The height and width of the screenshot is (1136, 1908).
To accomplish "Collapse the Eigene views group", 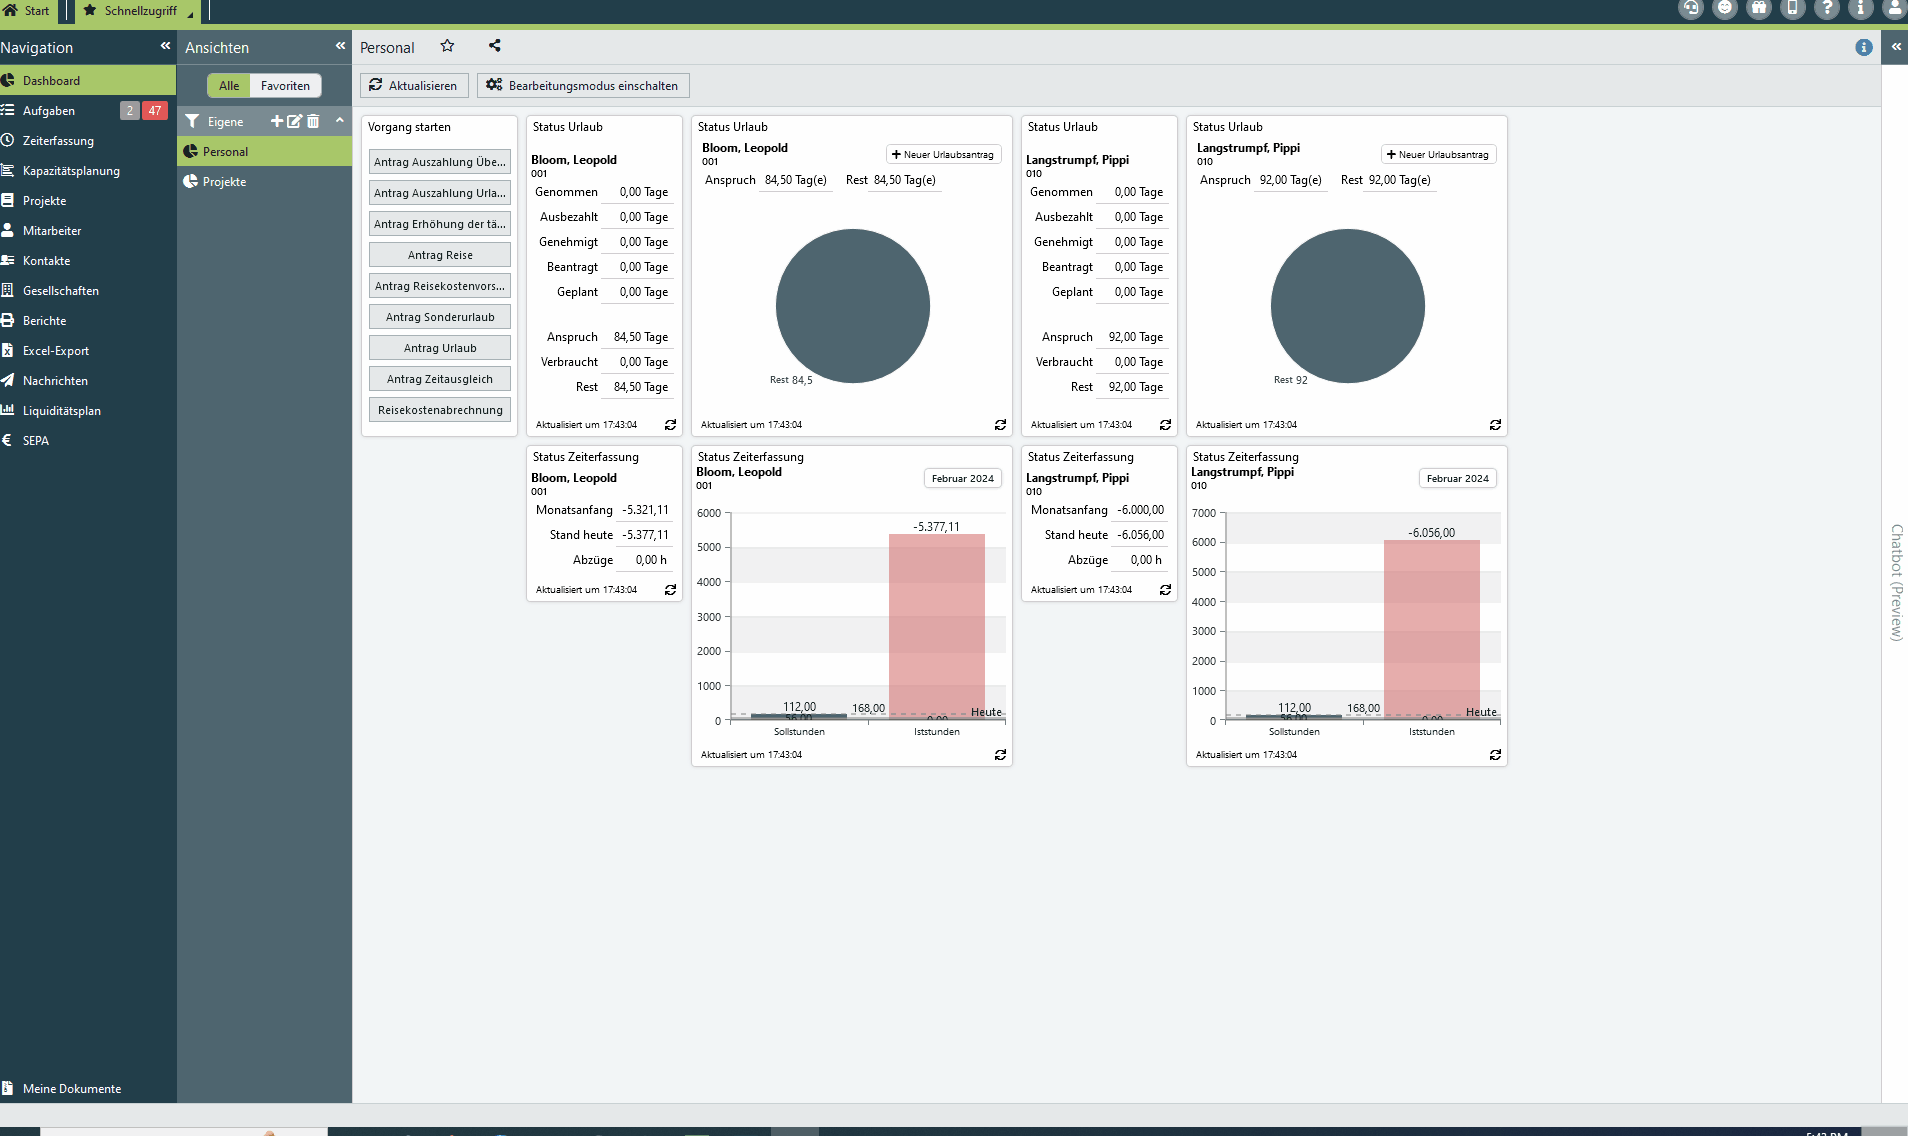I will 339,121.
